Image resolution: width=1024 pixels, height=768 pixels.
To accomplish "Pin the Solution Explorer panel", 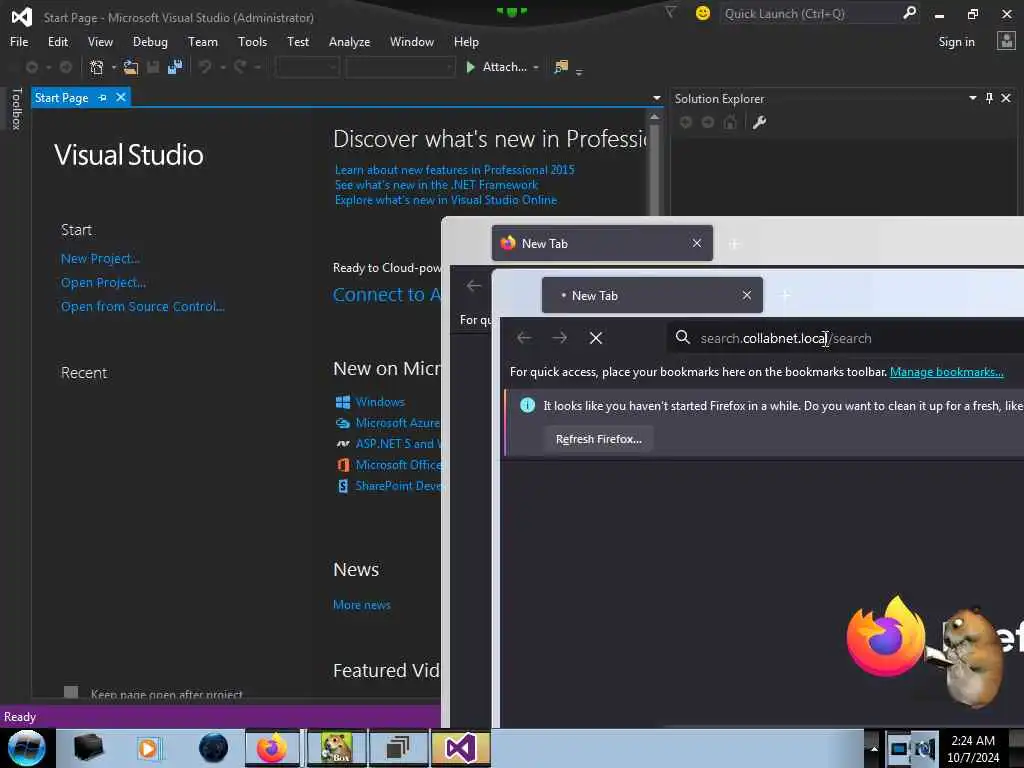I will point(989,98).
